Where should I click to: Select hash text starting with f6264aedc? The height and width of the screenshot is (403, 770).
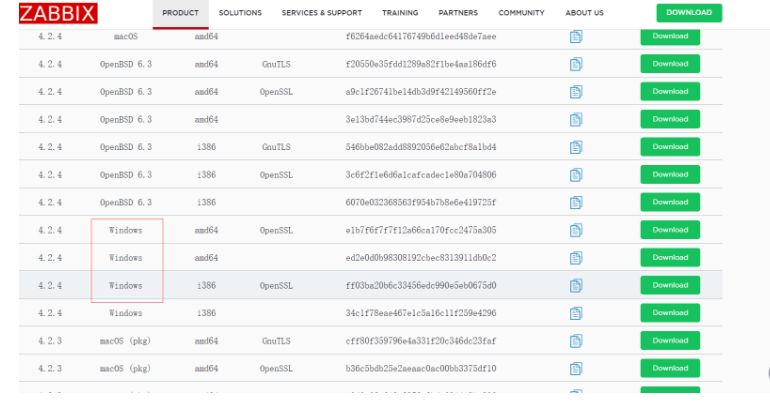click(421, 36)
